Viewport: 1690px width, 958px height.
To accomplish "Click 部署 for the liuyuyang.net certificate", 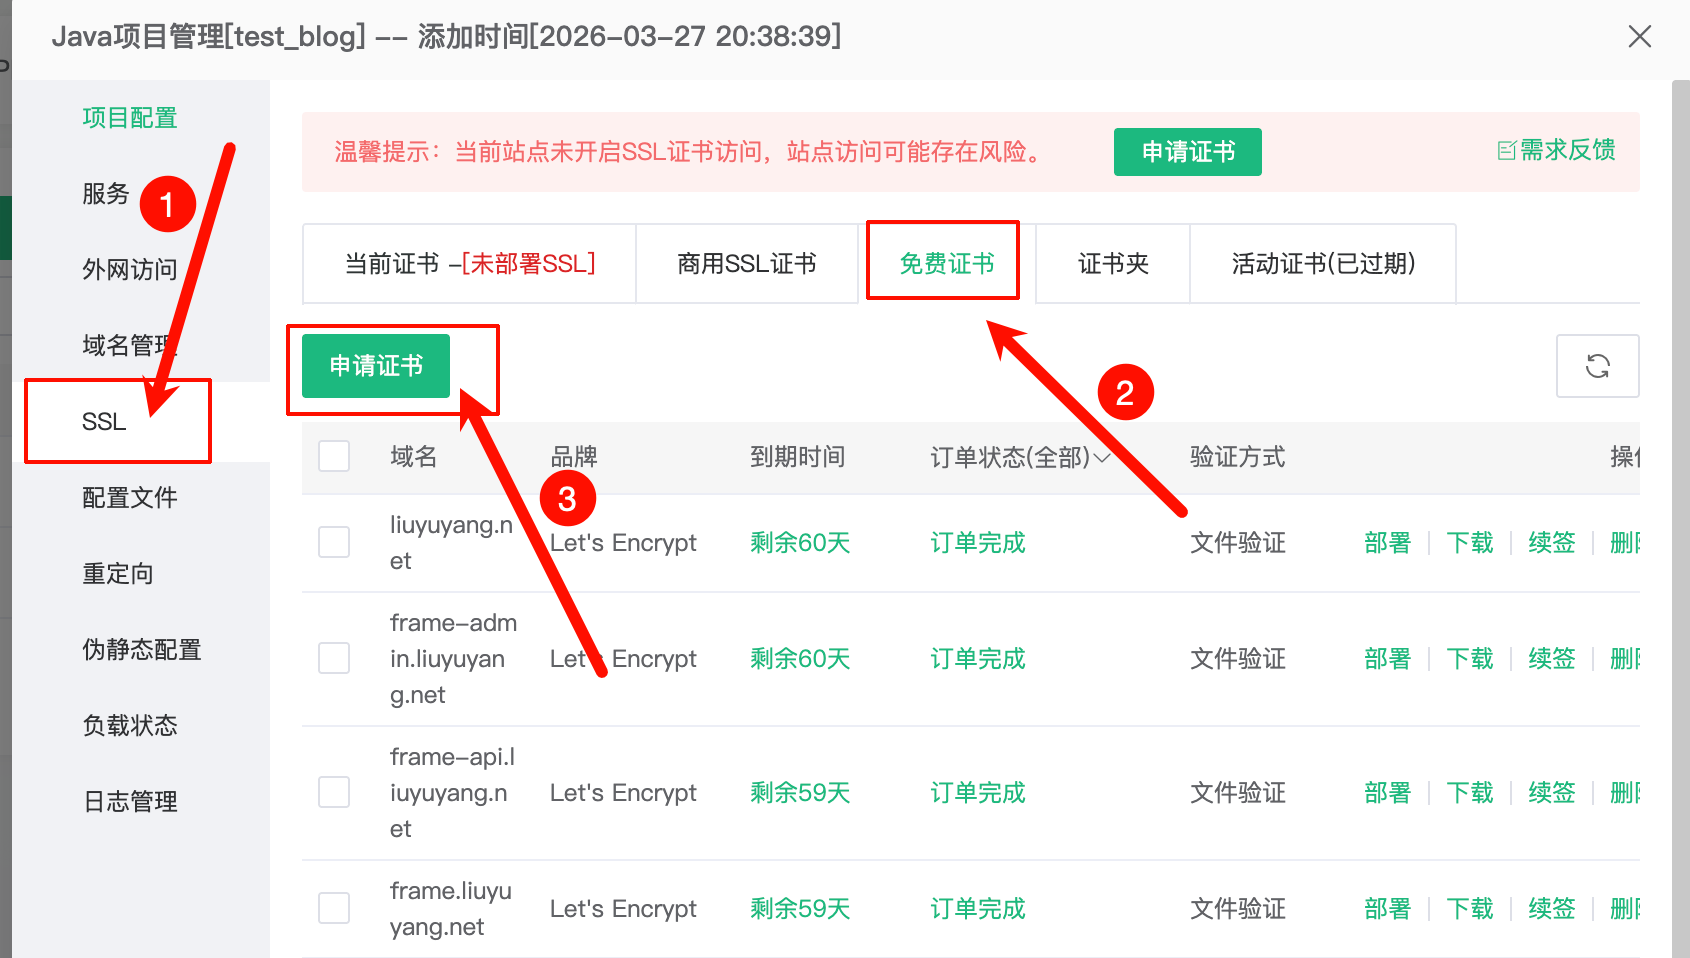I will (1387, 543).
